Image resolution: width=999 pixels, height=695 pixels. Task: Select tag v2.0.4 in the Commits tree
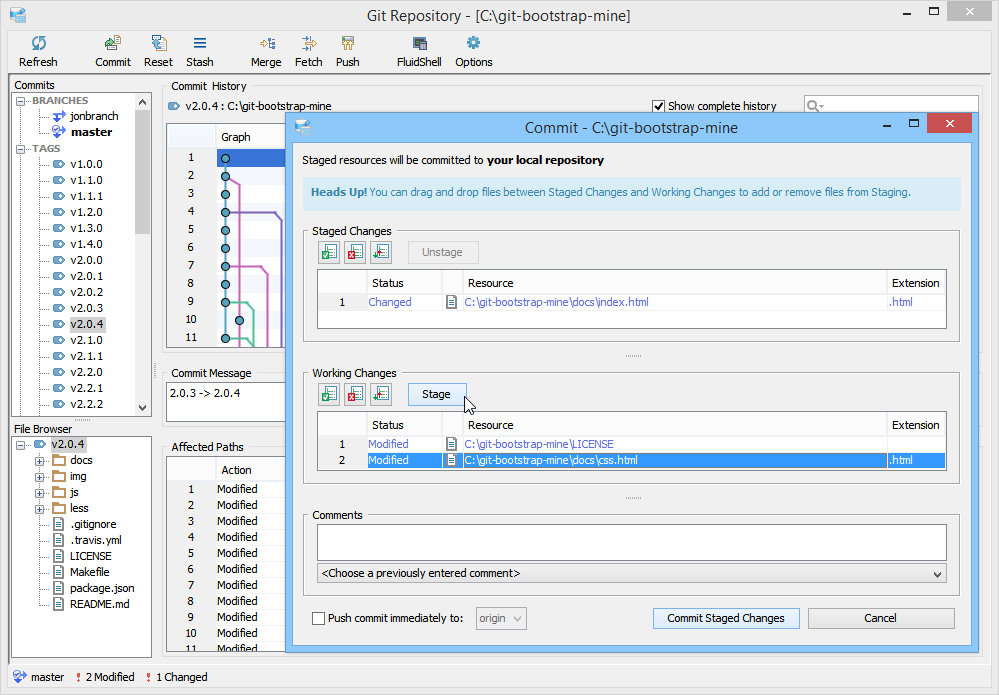click(x=87, y=324)
